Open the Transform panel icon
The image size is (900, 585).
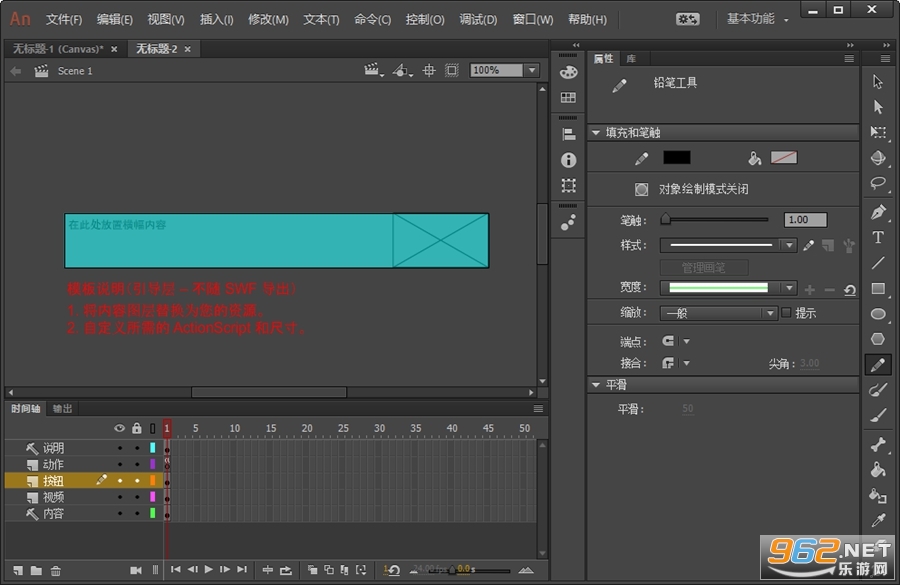pyautogui.click(x=568, y=185)
